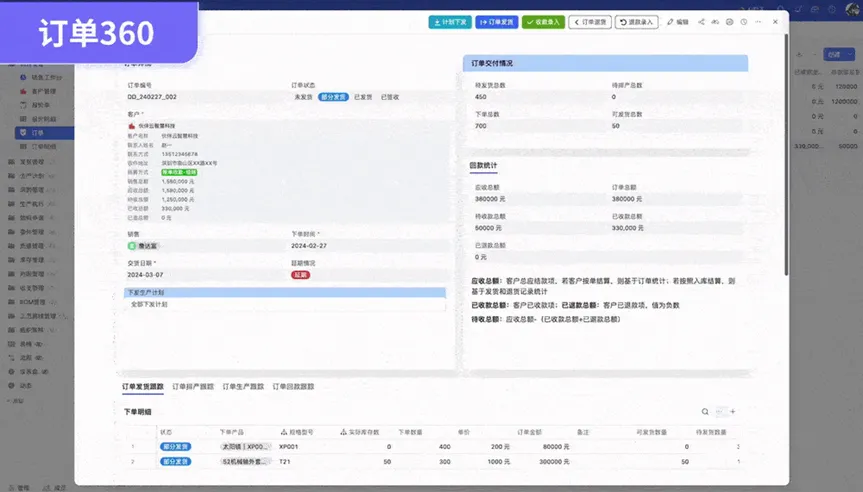Switch to 订单回款跟踪 tab
Image resolution: width=863 pixels, height=492 pixels.
point(293,385)
